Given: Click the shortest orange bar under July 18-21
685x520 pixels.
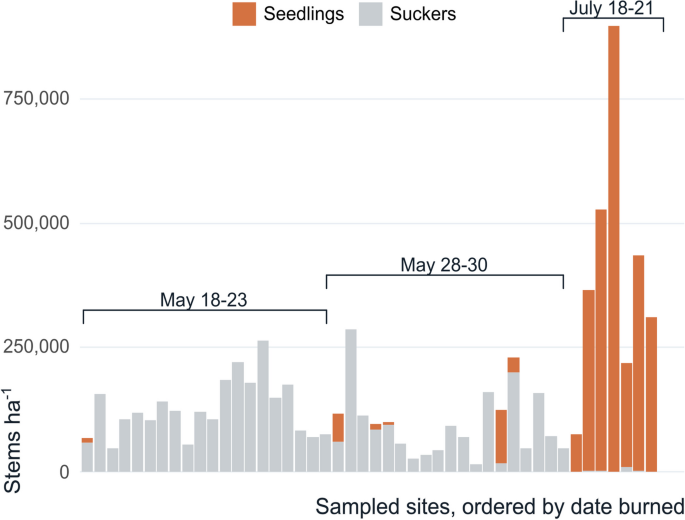Looking at the screenshot, I should (x=576, y=452).
